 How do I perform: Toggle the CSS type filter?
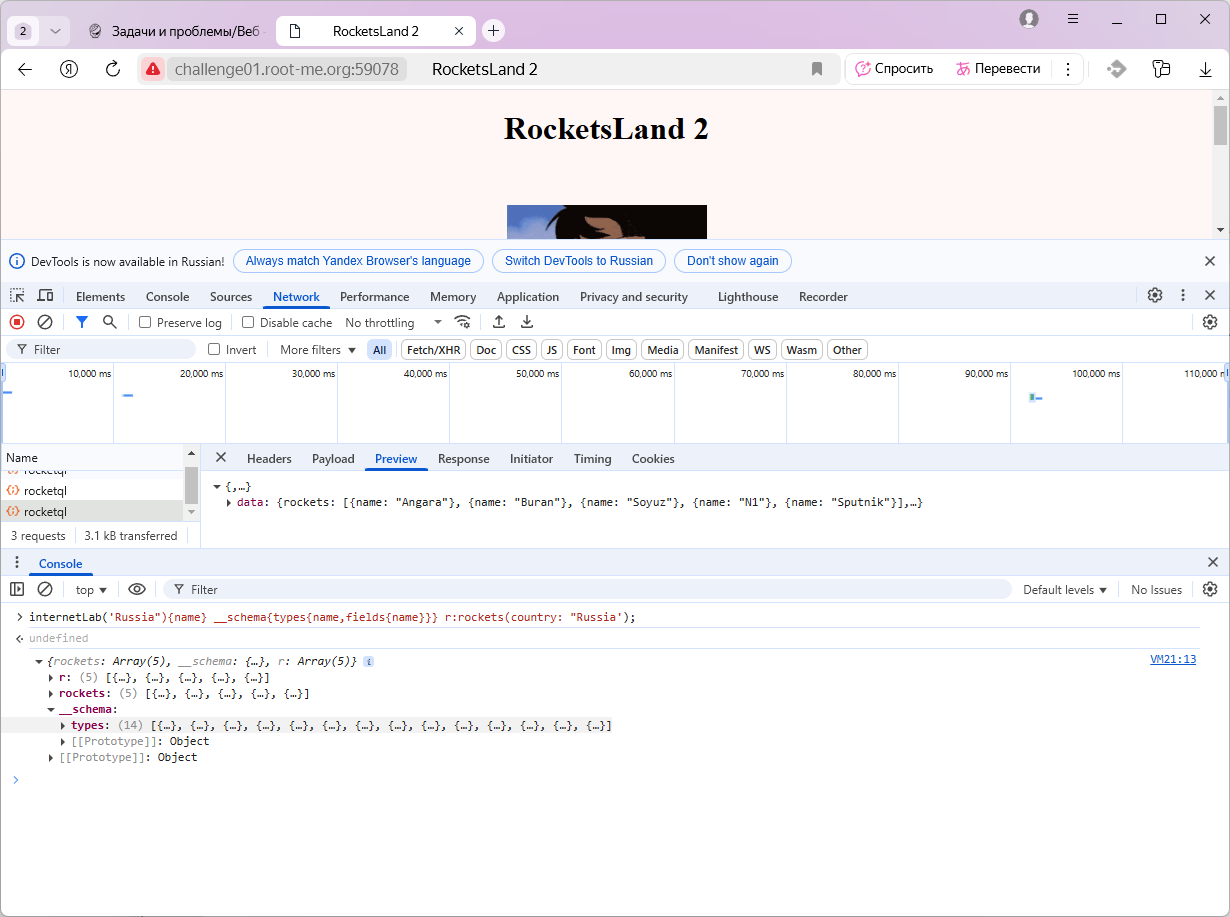tap(521, 350)
